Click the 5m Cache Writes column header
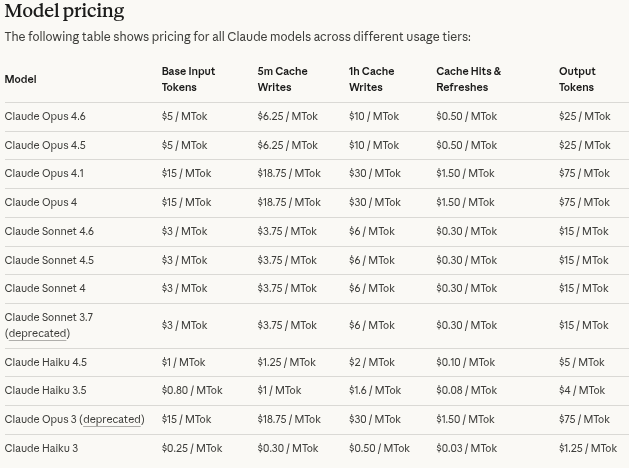Screen dimensions: 629x468 click(x=282, y=79)
